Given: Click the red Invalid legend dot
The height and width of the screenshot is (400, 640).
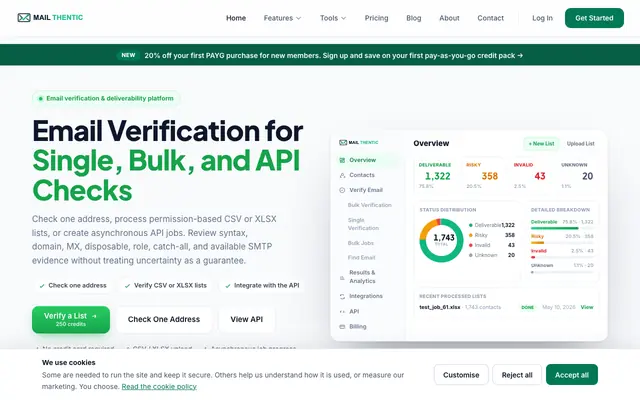Looking at the screenshot, I should click(x=471, y=245).
